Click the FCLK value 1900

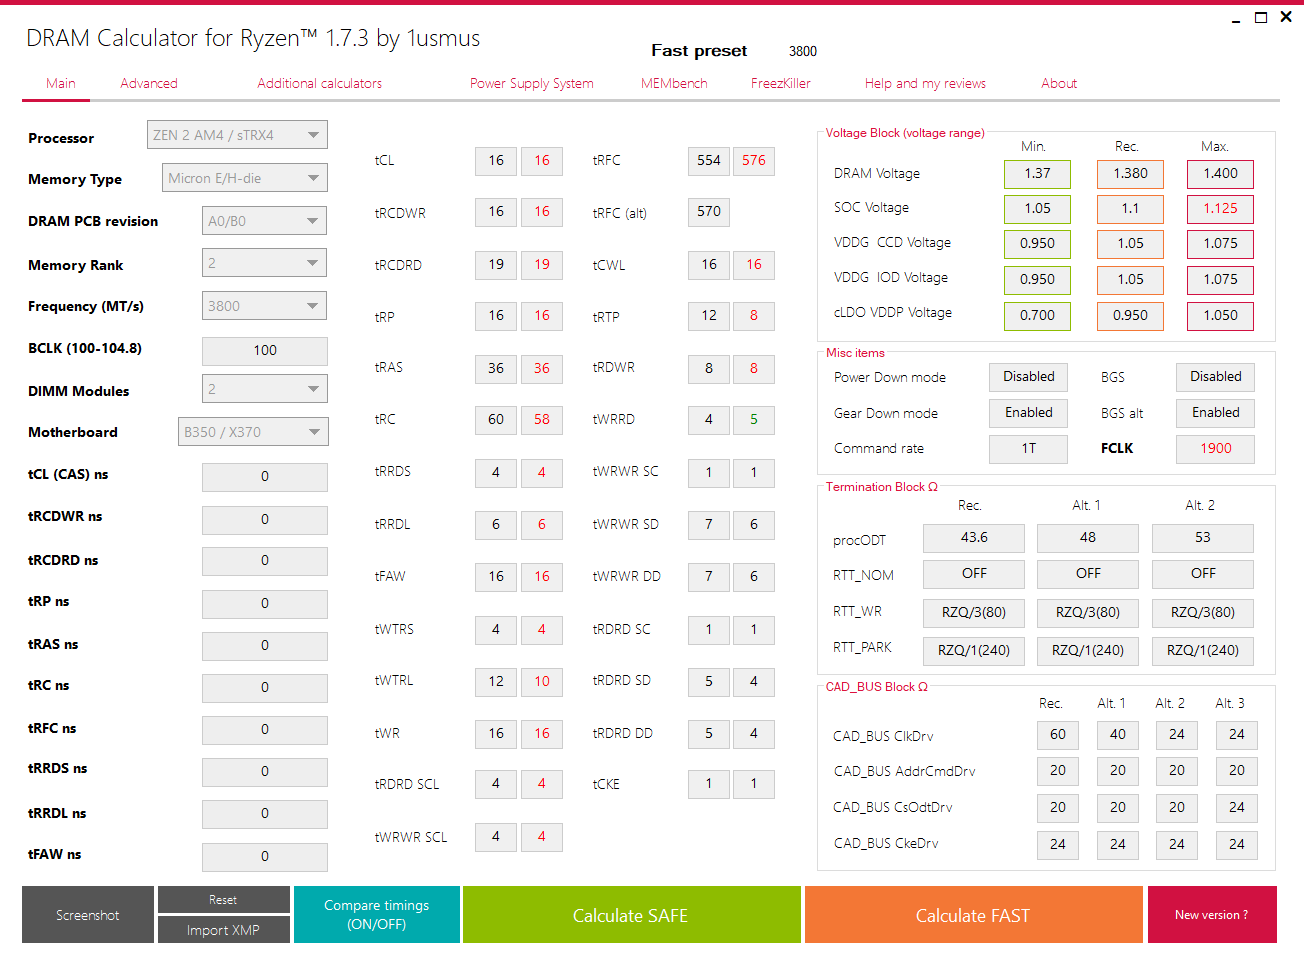1216,449
